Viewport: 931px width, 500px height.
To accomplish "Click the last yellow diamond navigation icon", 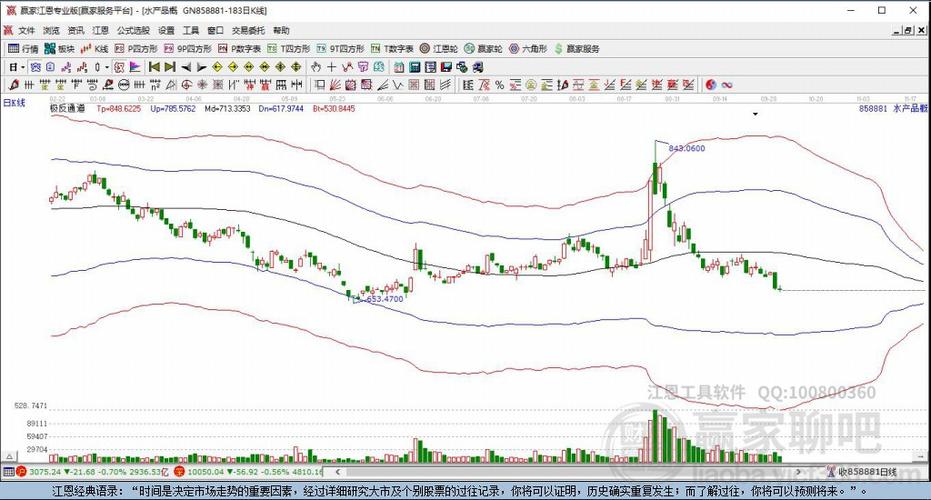I will click(296, 67).
